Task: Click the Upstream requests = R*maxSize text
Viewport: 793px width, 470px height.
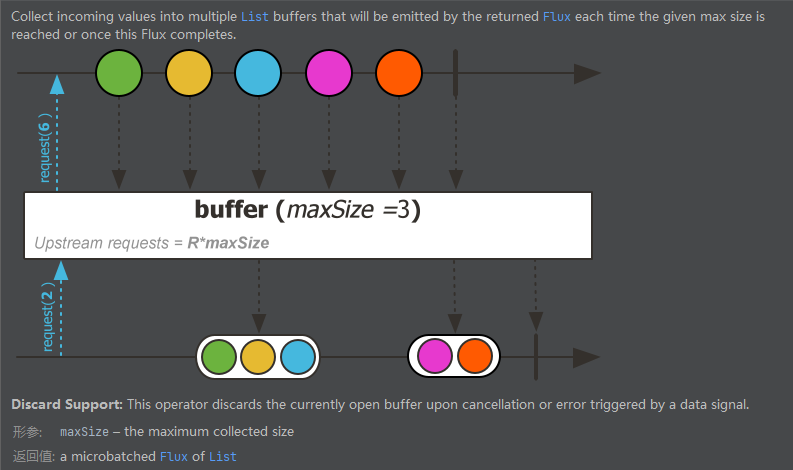Action: 152,243
